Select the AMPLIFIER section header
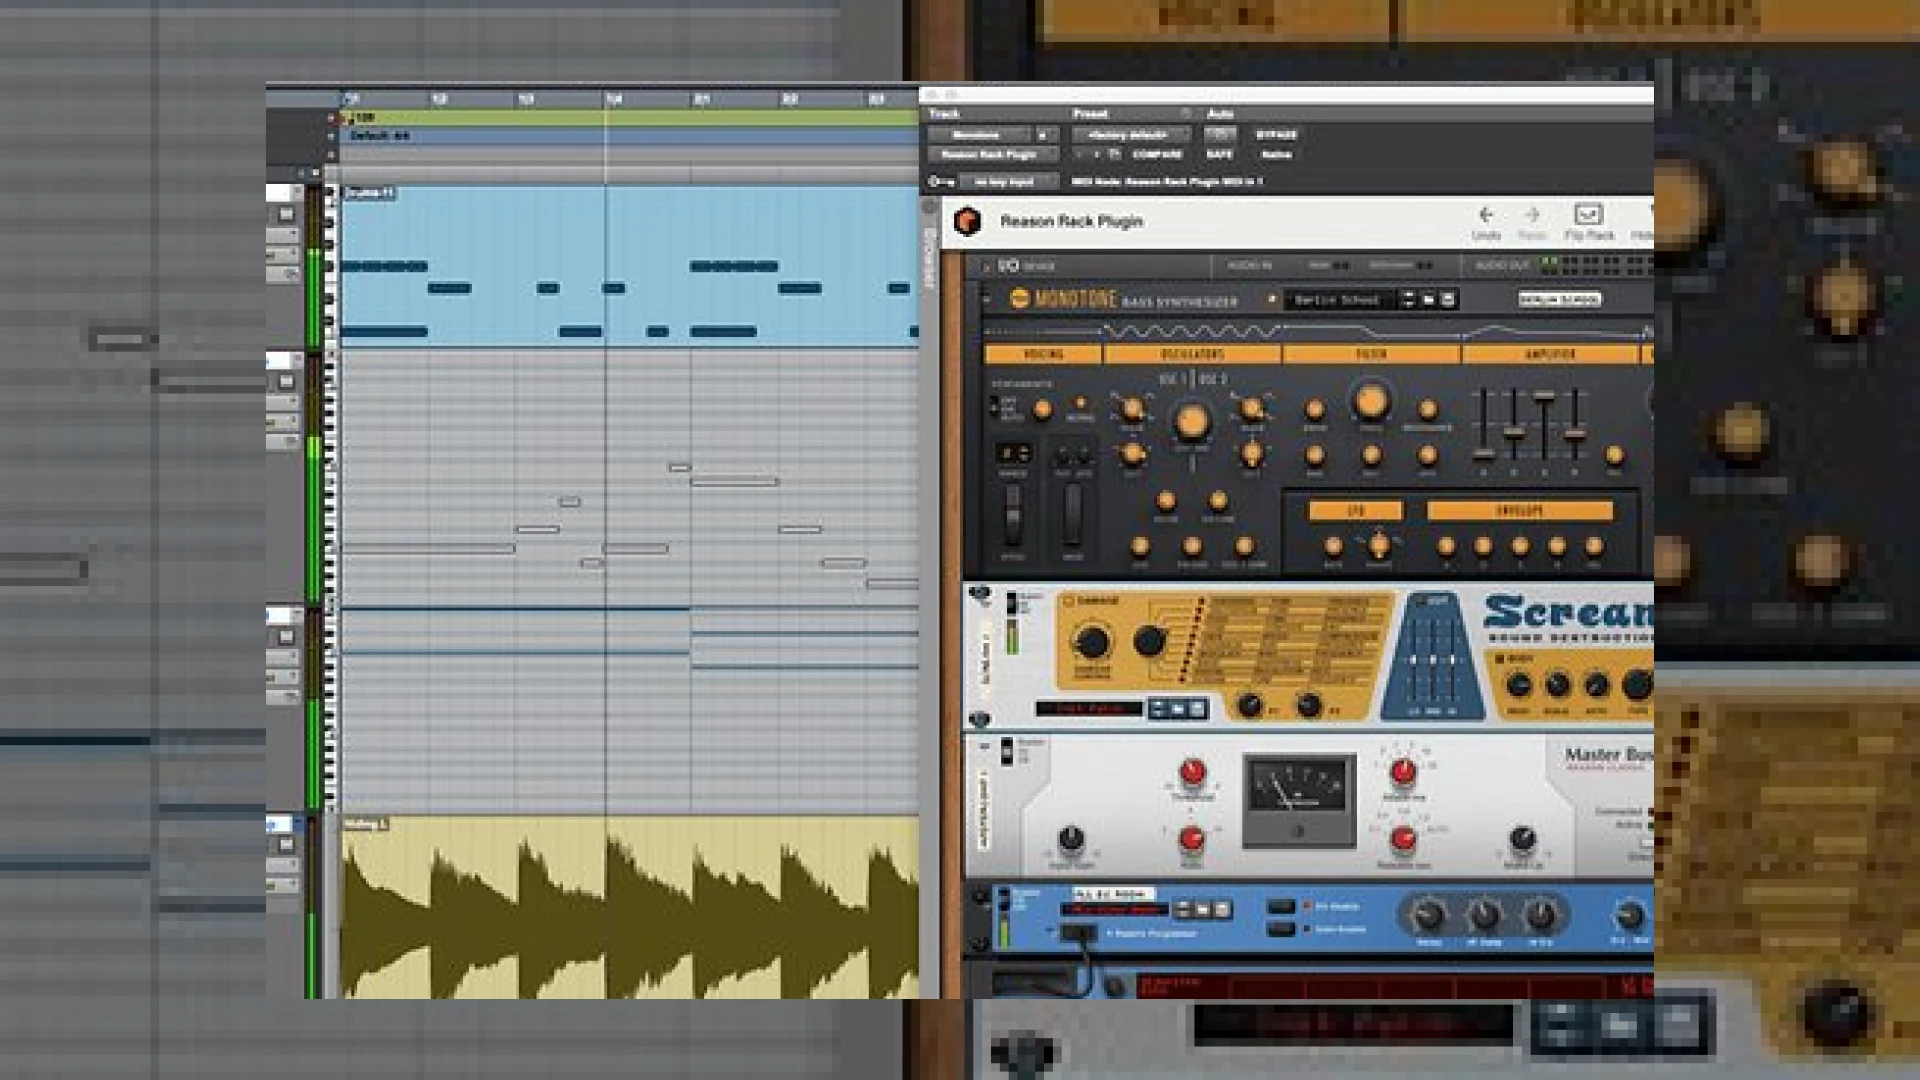This screenshot has height=1080, width=1920. 1550,354
